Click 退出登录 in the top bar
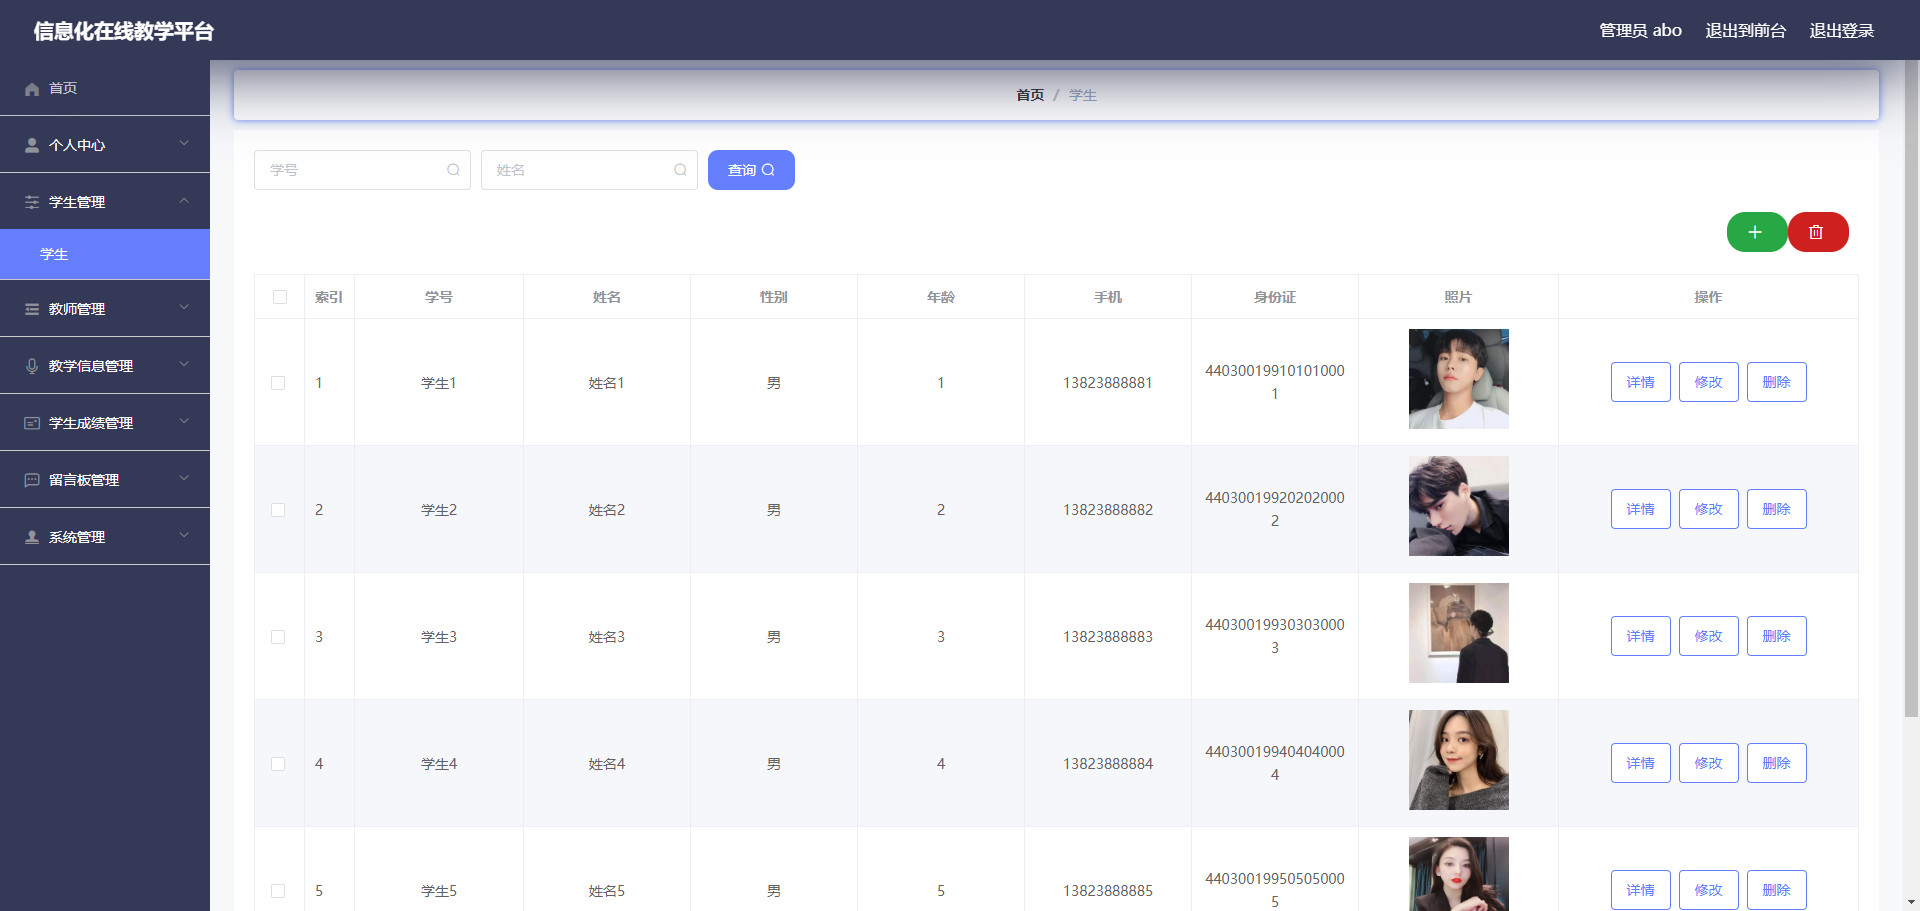Image resolution: width=1920 pixels, height=911 pixels. click(x=1841, y=31)
